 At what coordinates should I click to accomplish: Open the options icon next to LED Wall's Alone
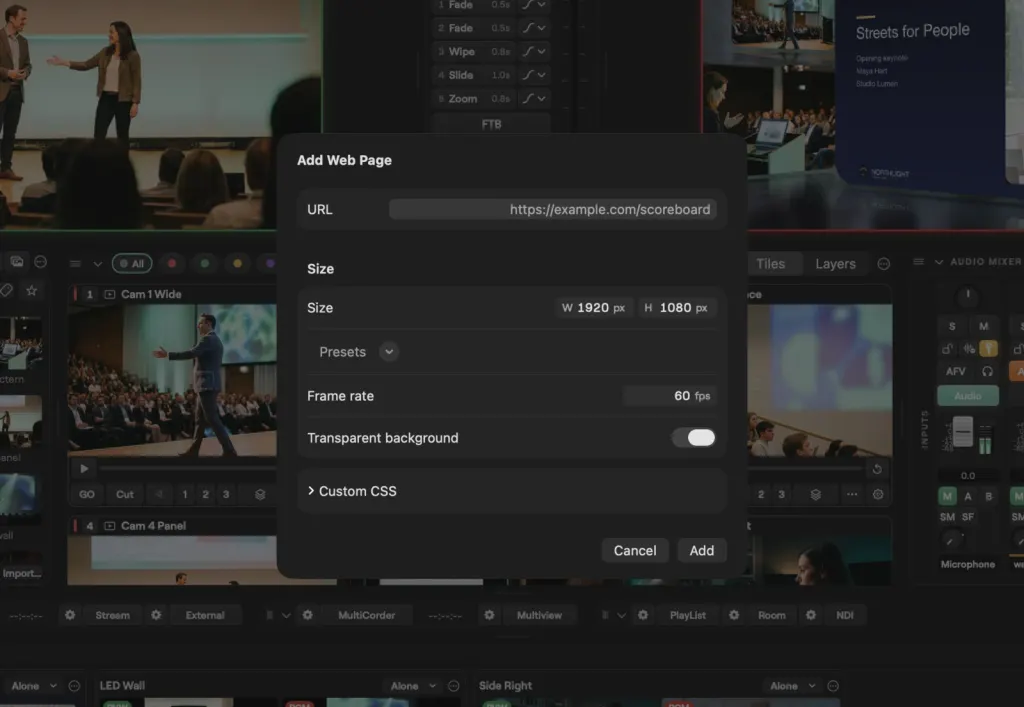tap(454, 686)
